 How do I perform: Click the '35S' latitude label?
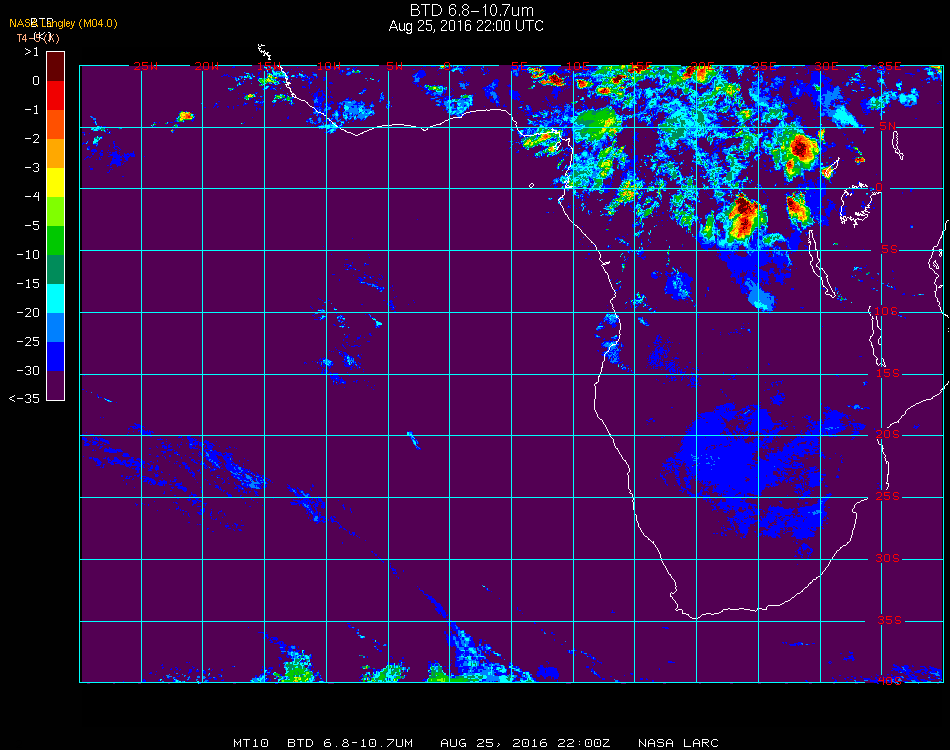[x=889, y=620]
